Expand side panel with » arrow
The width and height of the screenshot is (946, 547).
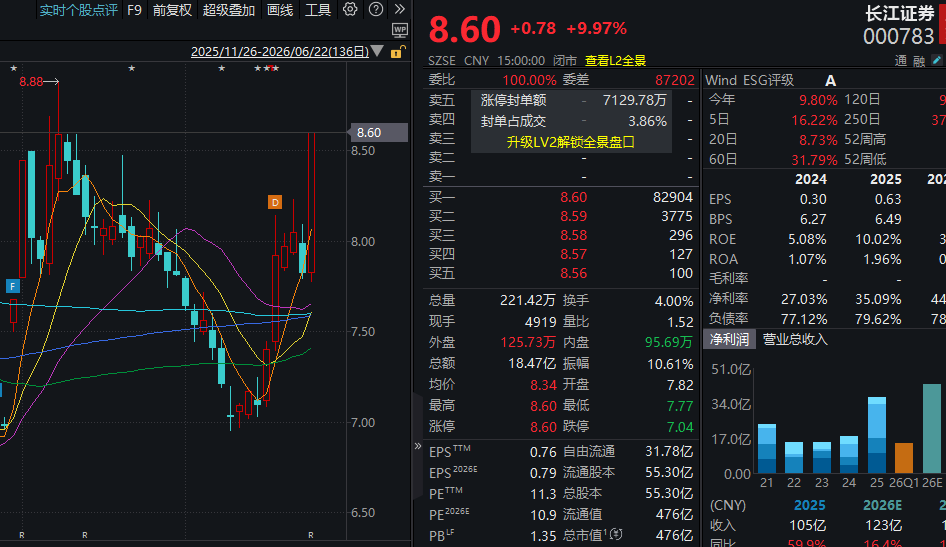417,446
